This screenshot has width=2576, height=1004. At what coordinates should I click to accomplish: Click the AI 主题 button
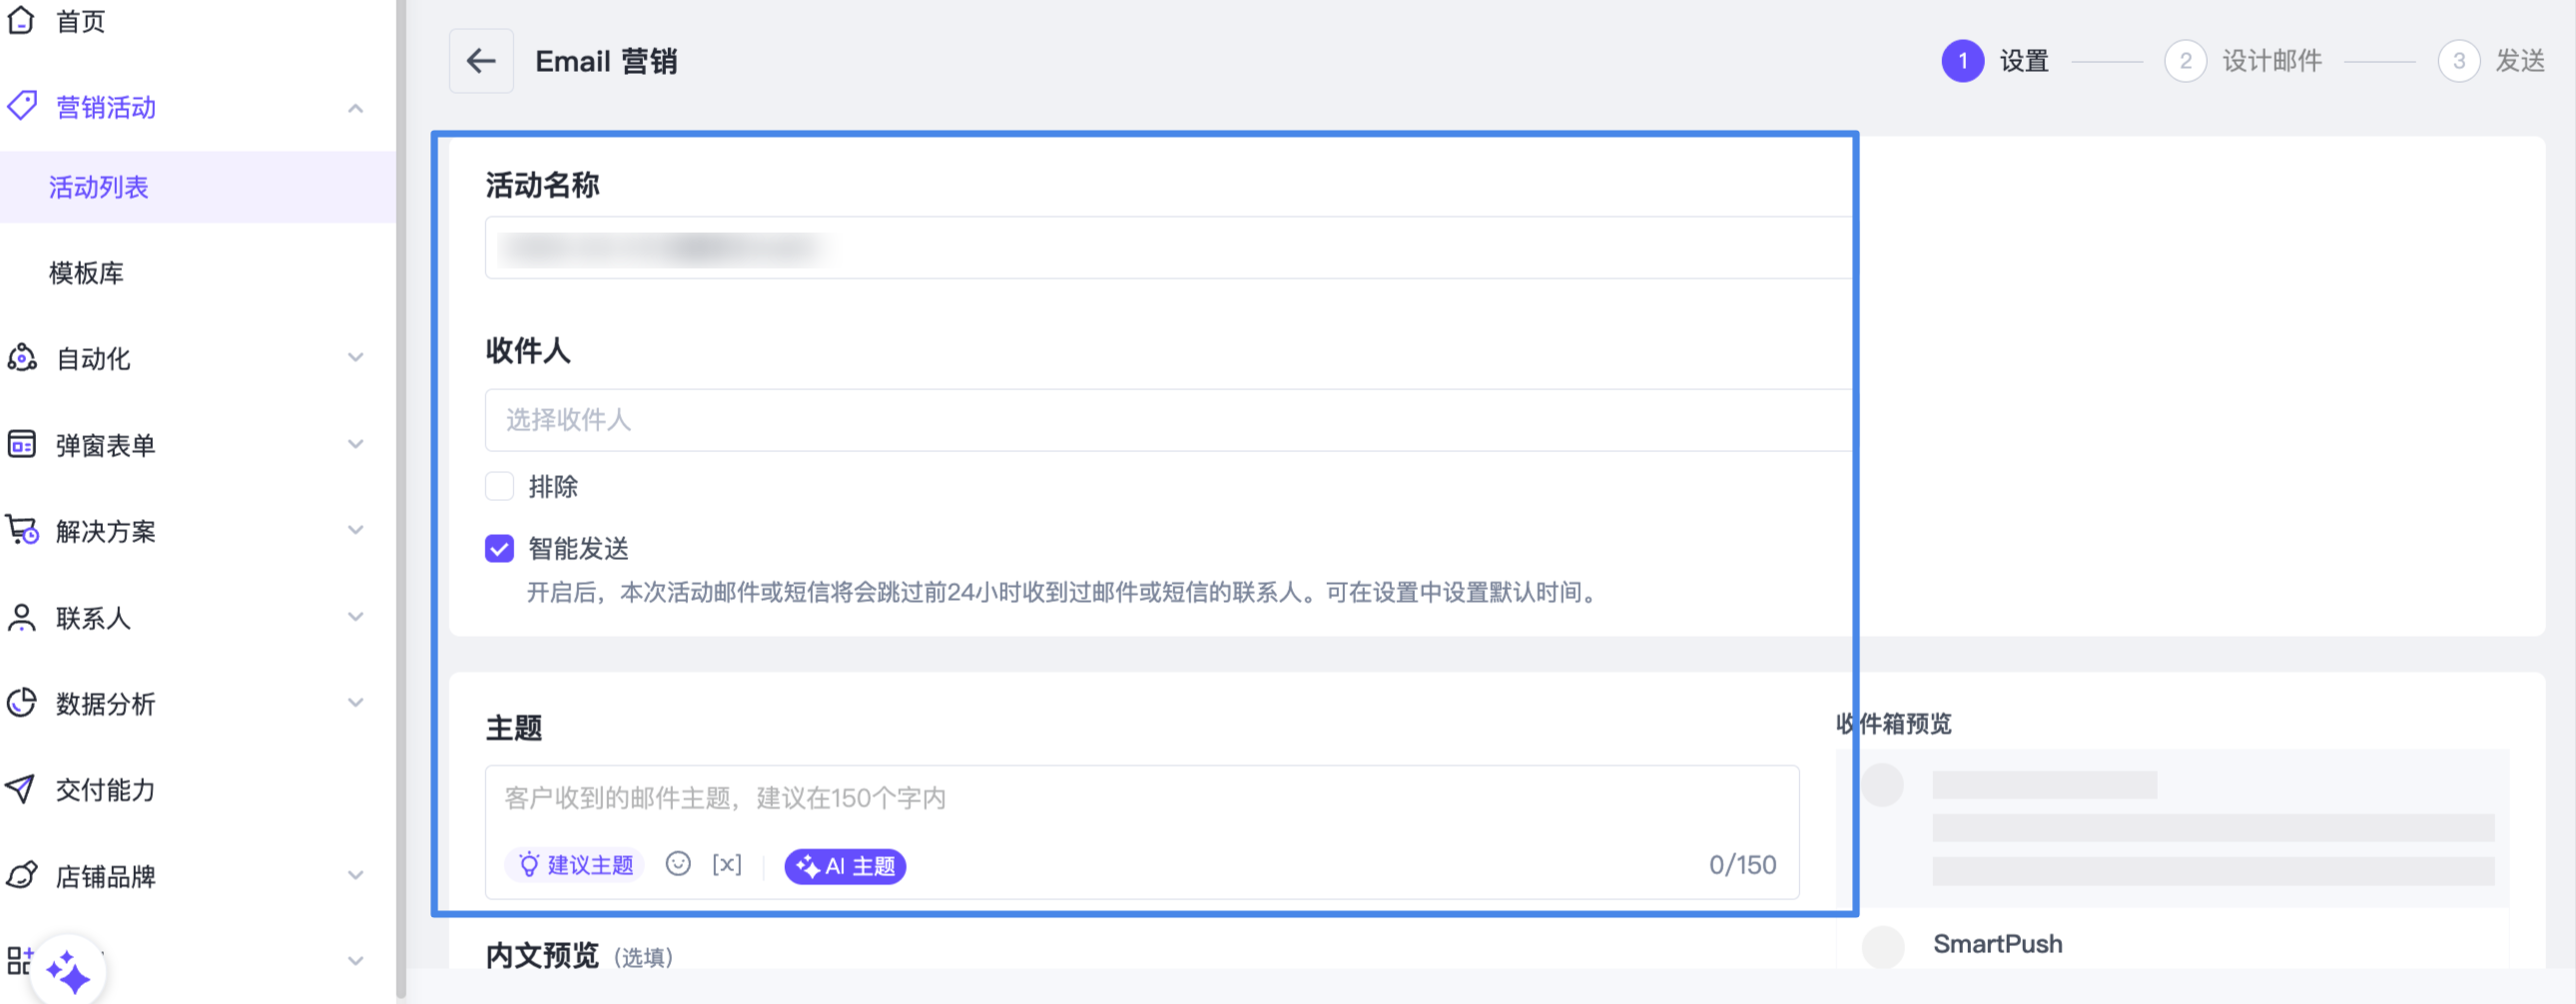[845, 866]
